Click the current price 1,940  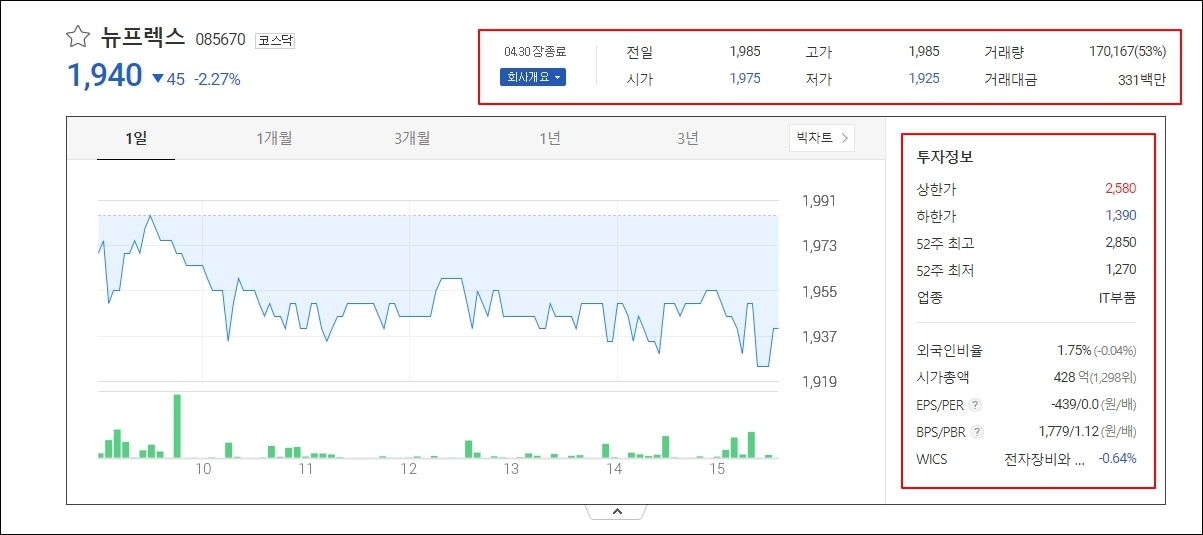(105, 75)
